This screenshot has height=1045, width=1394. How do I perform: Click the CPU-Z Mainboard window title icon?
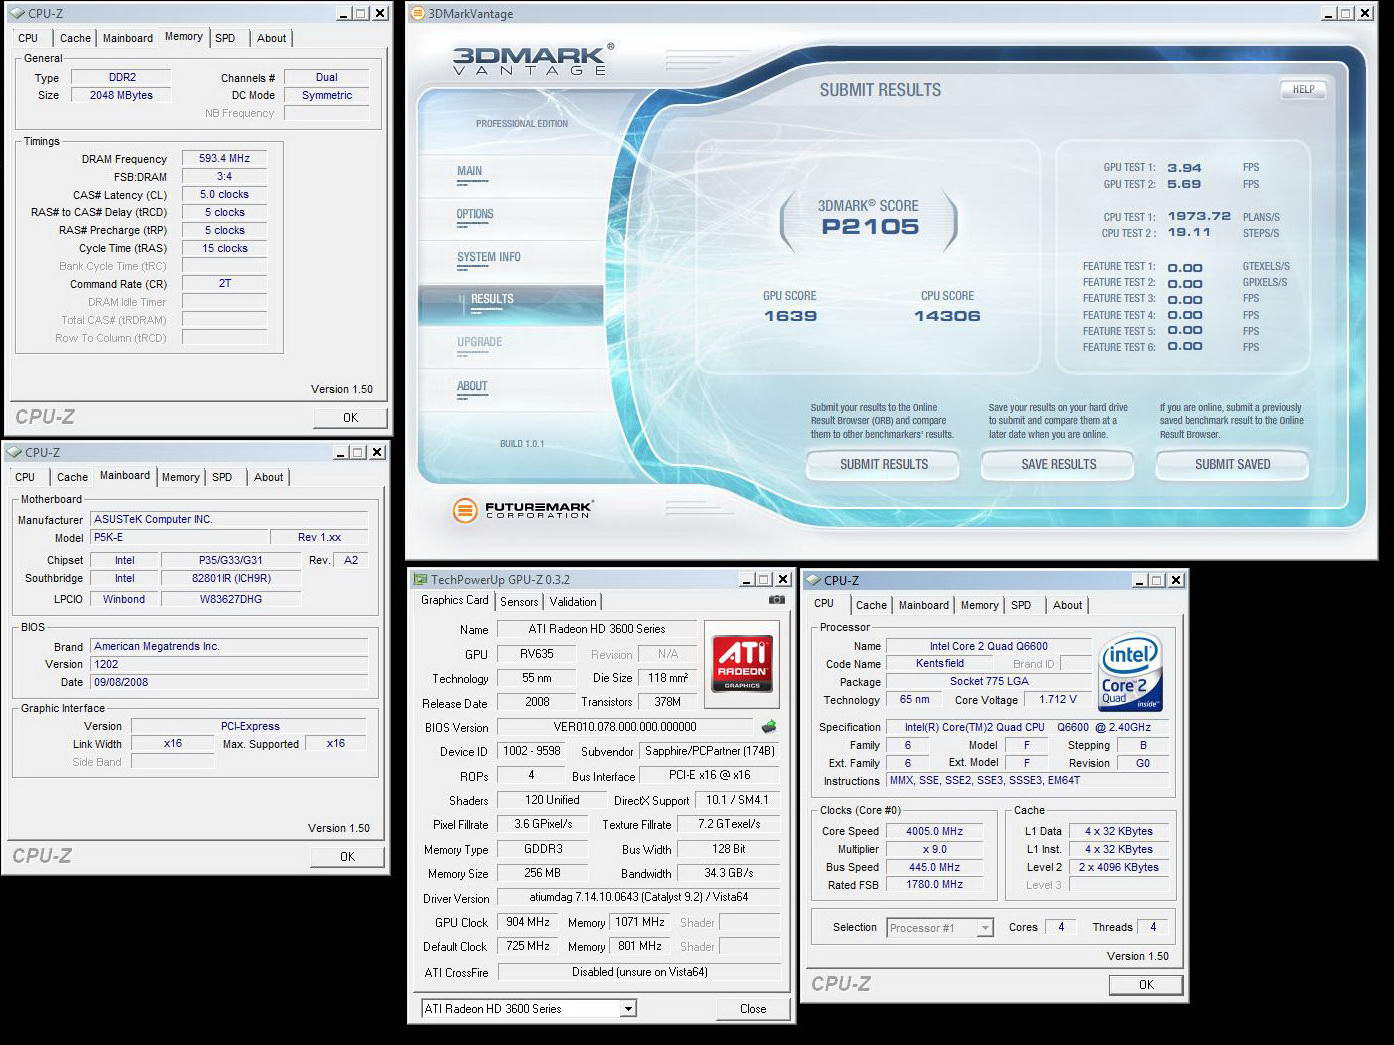click(x=13, y=452)
